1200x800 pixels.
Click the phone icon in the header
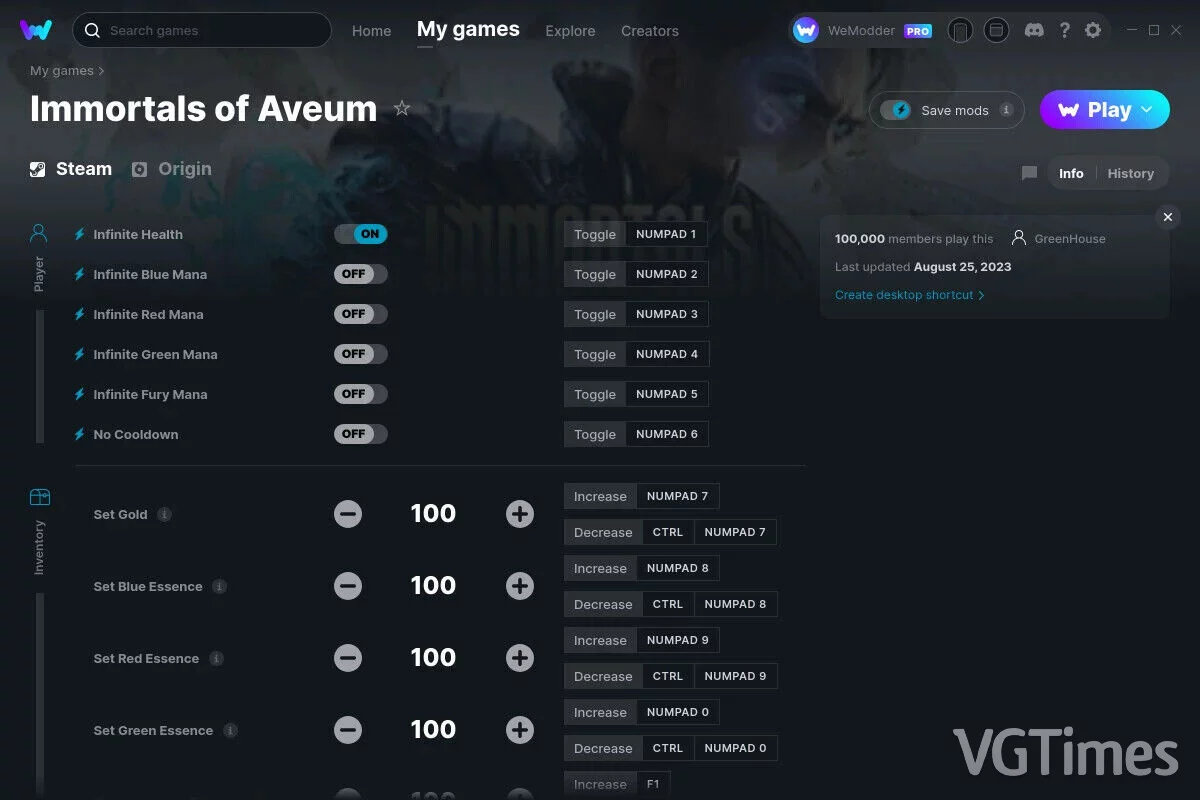coord(960,30)
